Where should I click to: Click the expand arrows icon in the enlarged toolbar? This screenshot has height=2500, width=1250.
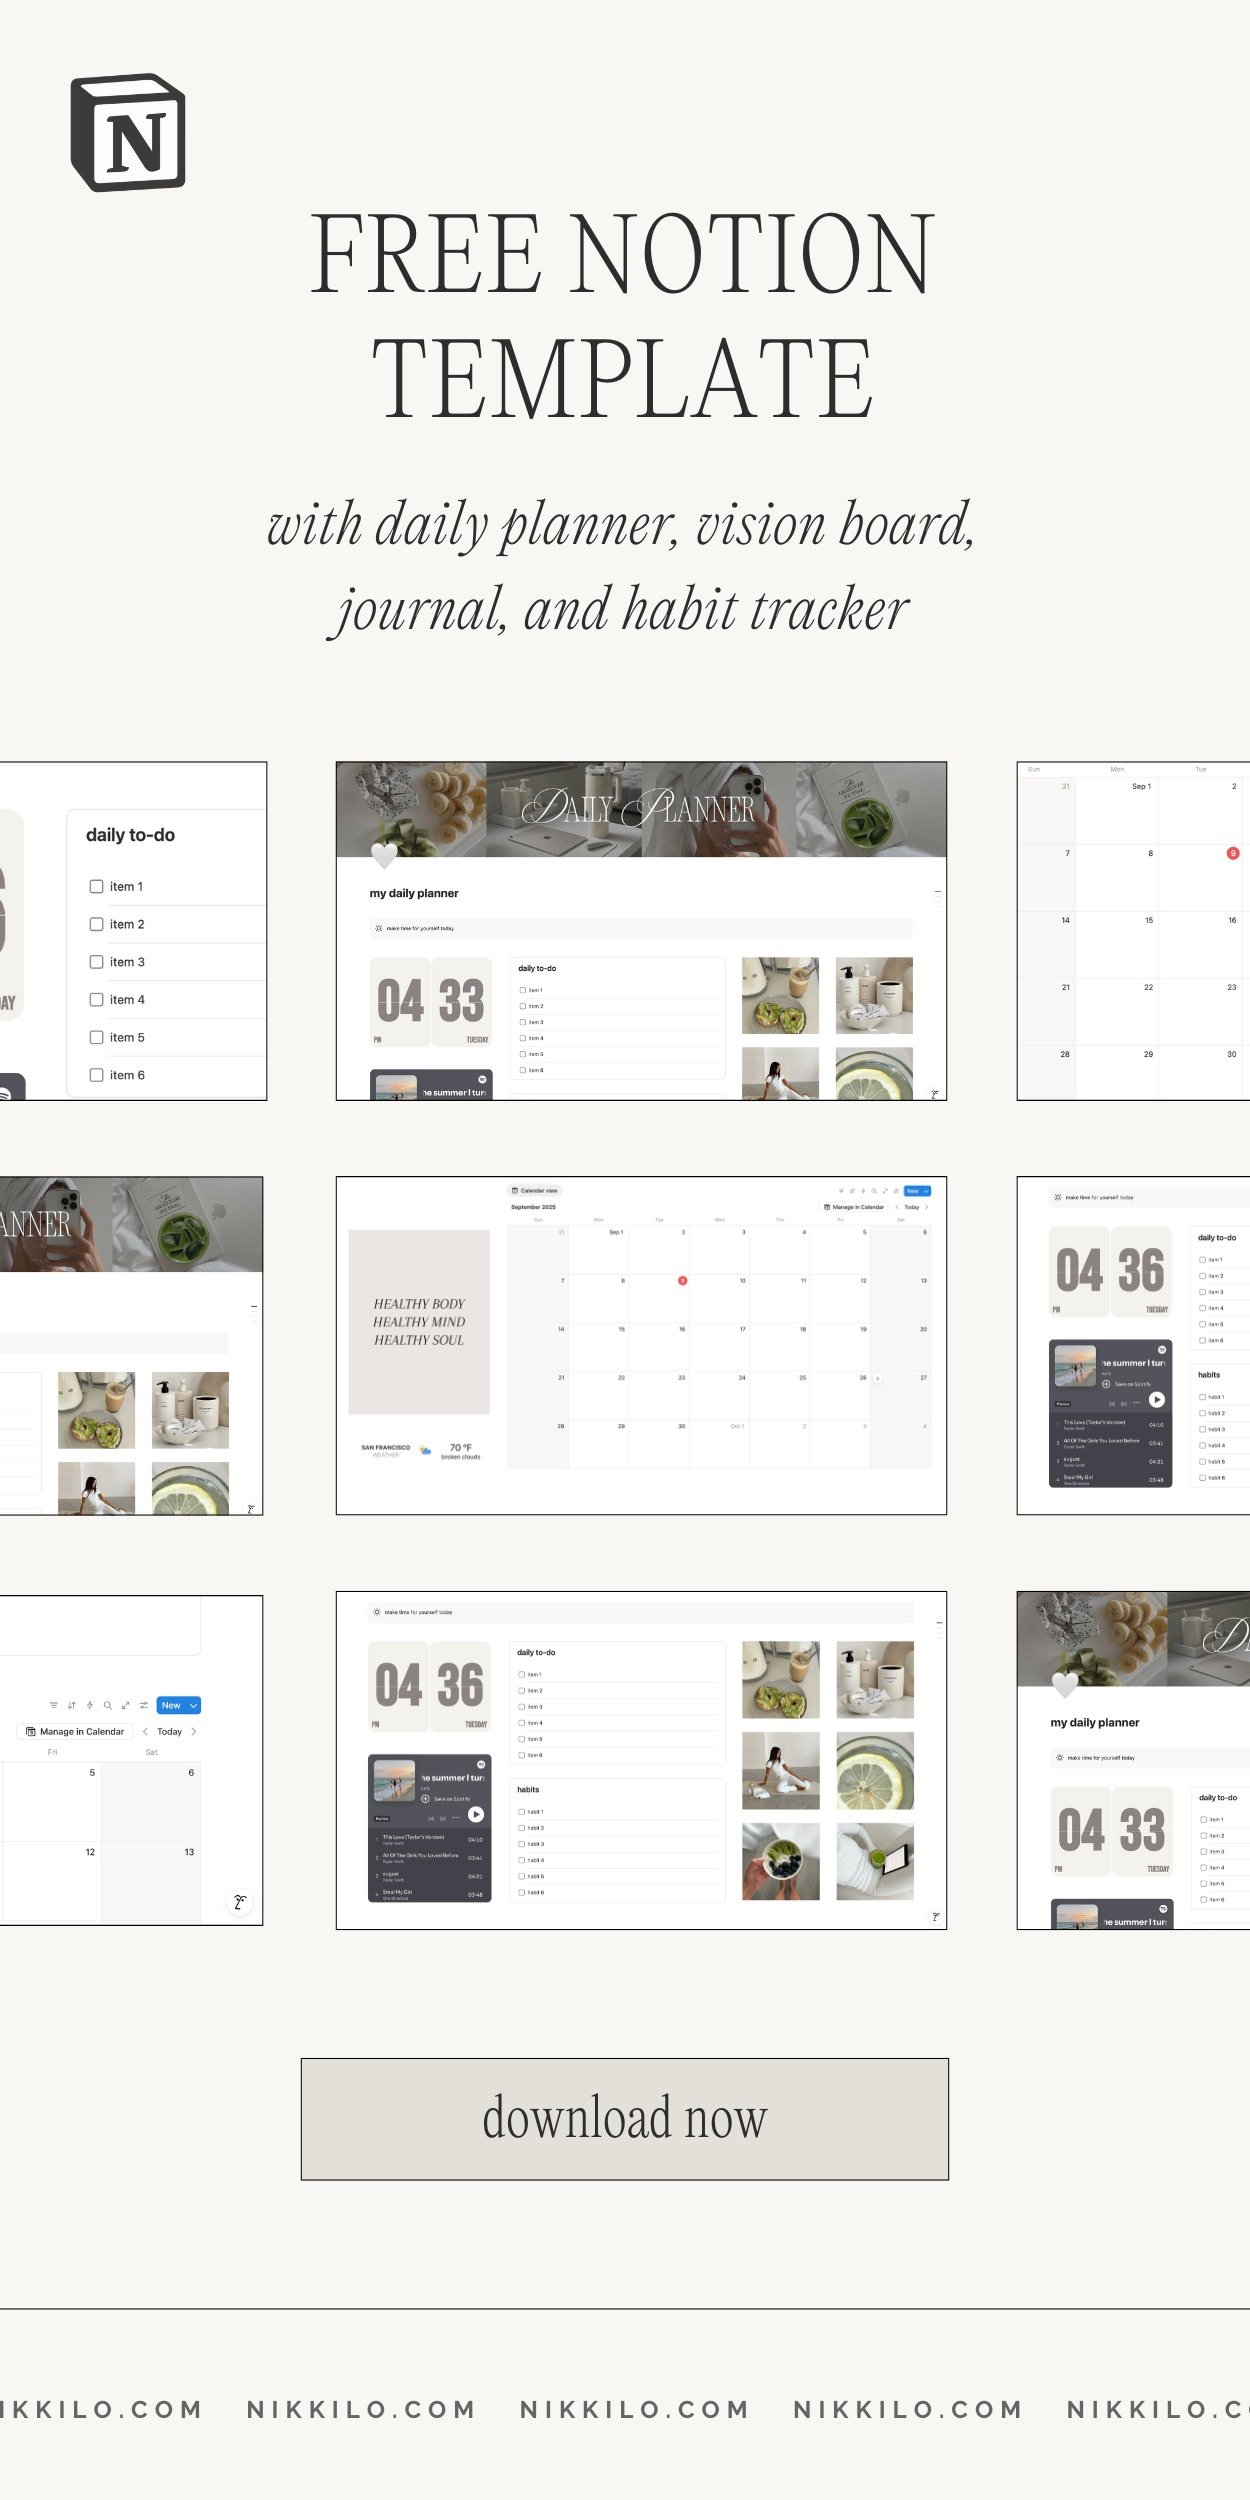coord(126,1705)
